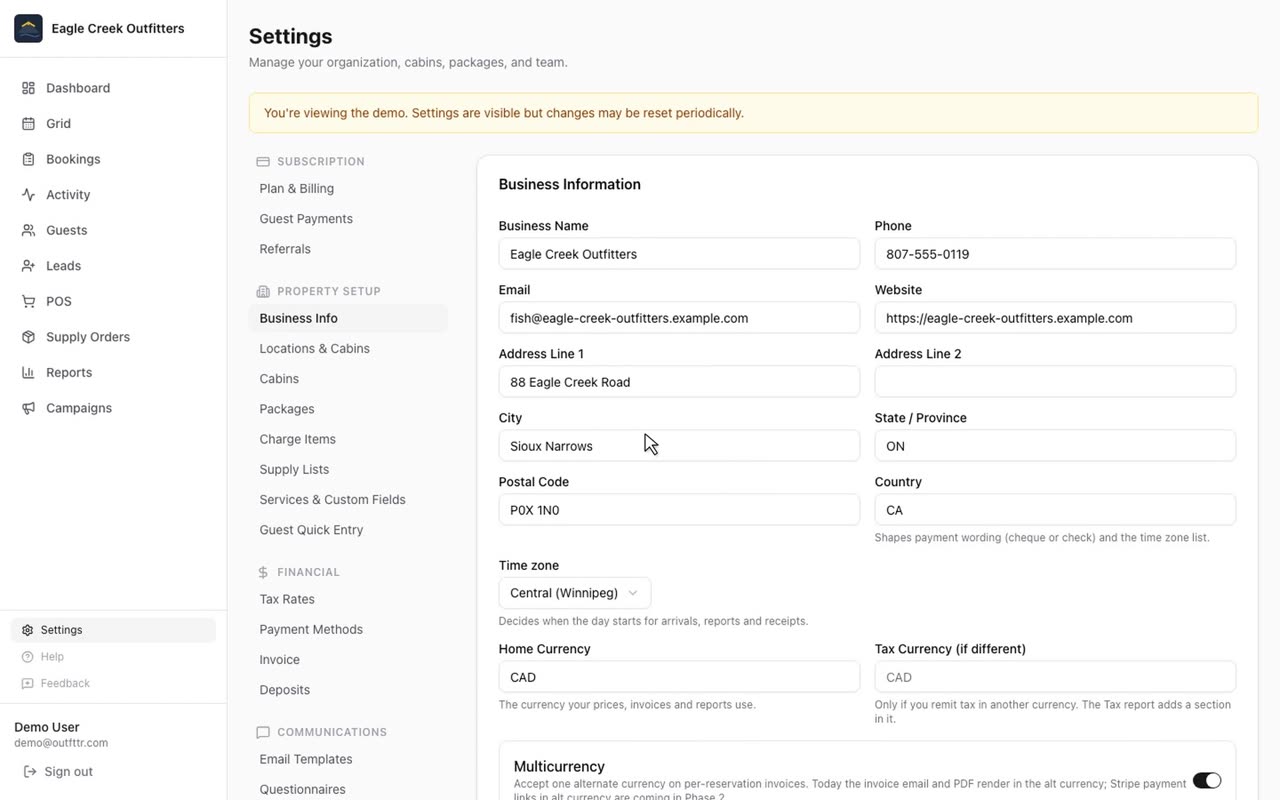Screen dimensions: 1280x800
Task: Click the empty Address Line 2 field
Action: point(1055,382)
